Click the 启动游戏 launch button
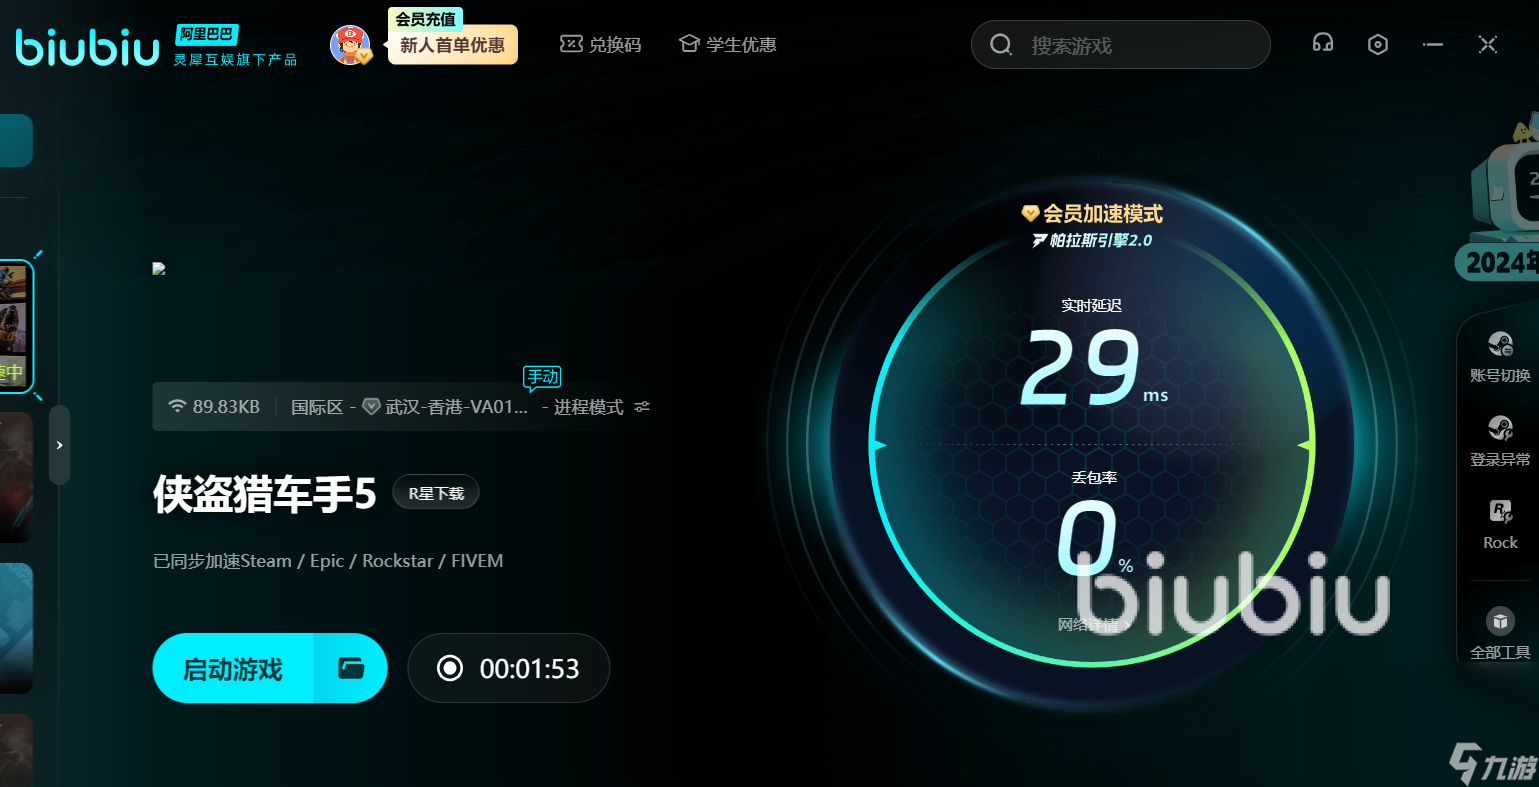This screenshot has width=1539, height=787. coord(233,668)
